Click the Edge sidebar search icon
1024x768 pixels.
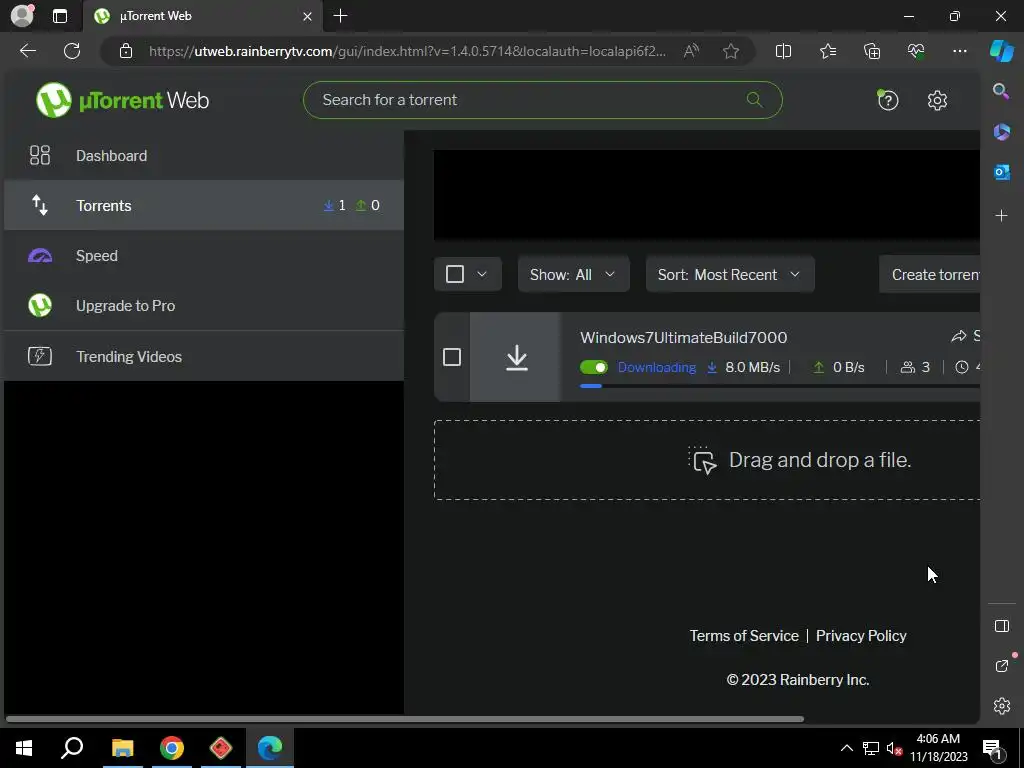[1001, 91]
